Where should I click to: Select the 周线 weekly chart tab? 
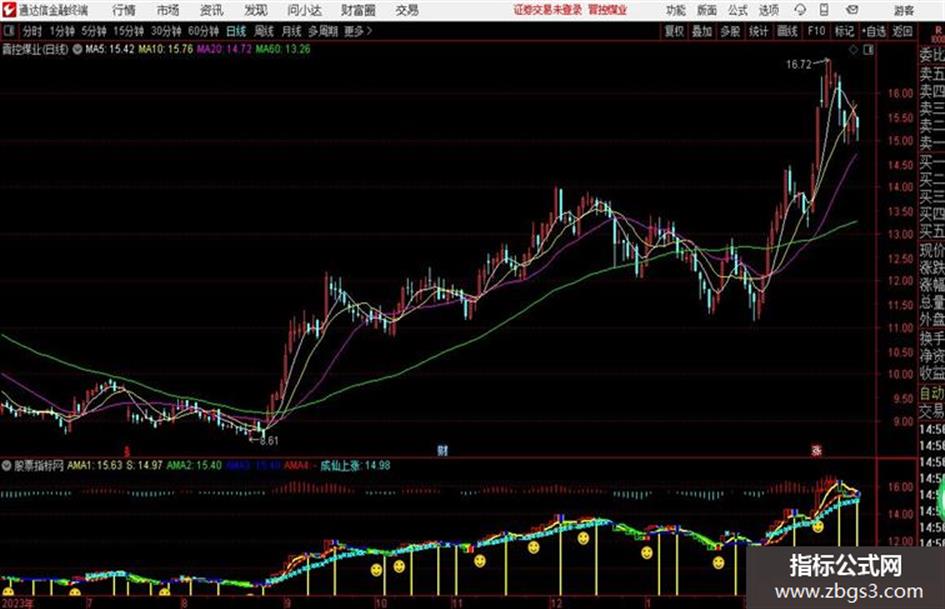264,31
